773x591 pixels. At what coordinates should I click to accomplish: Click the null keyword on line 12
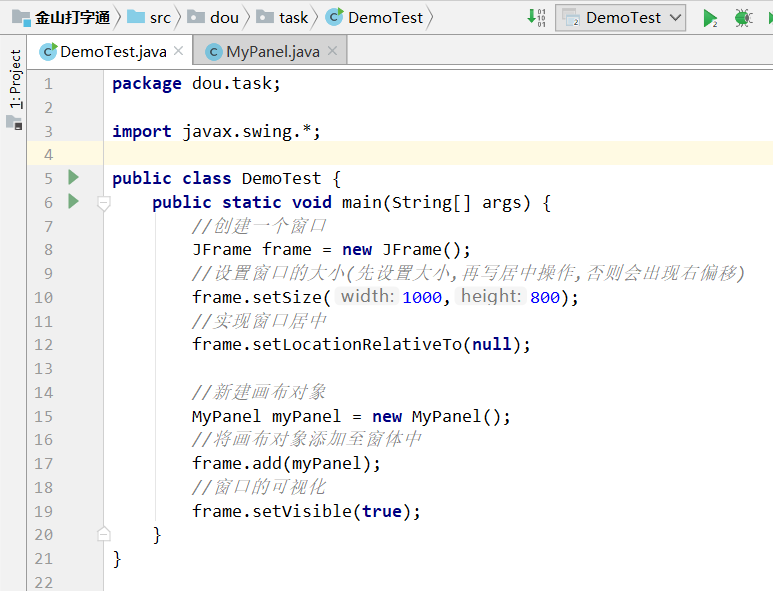point(492,344)
